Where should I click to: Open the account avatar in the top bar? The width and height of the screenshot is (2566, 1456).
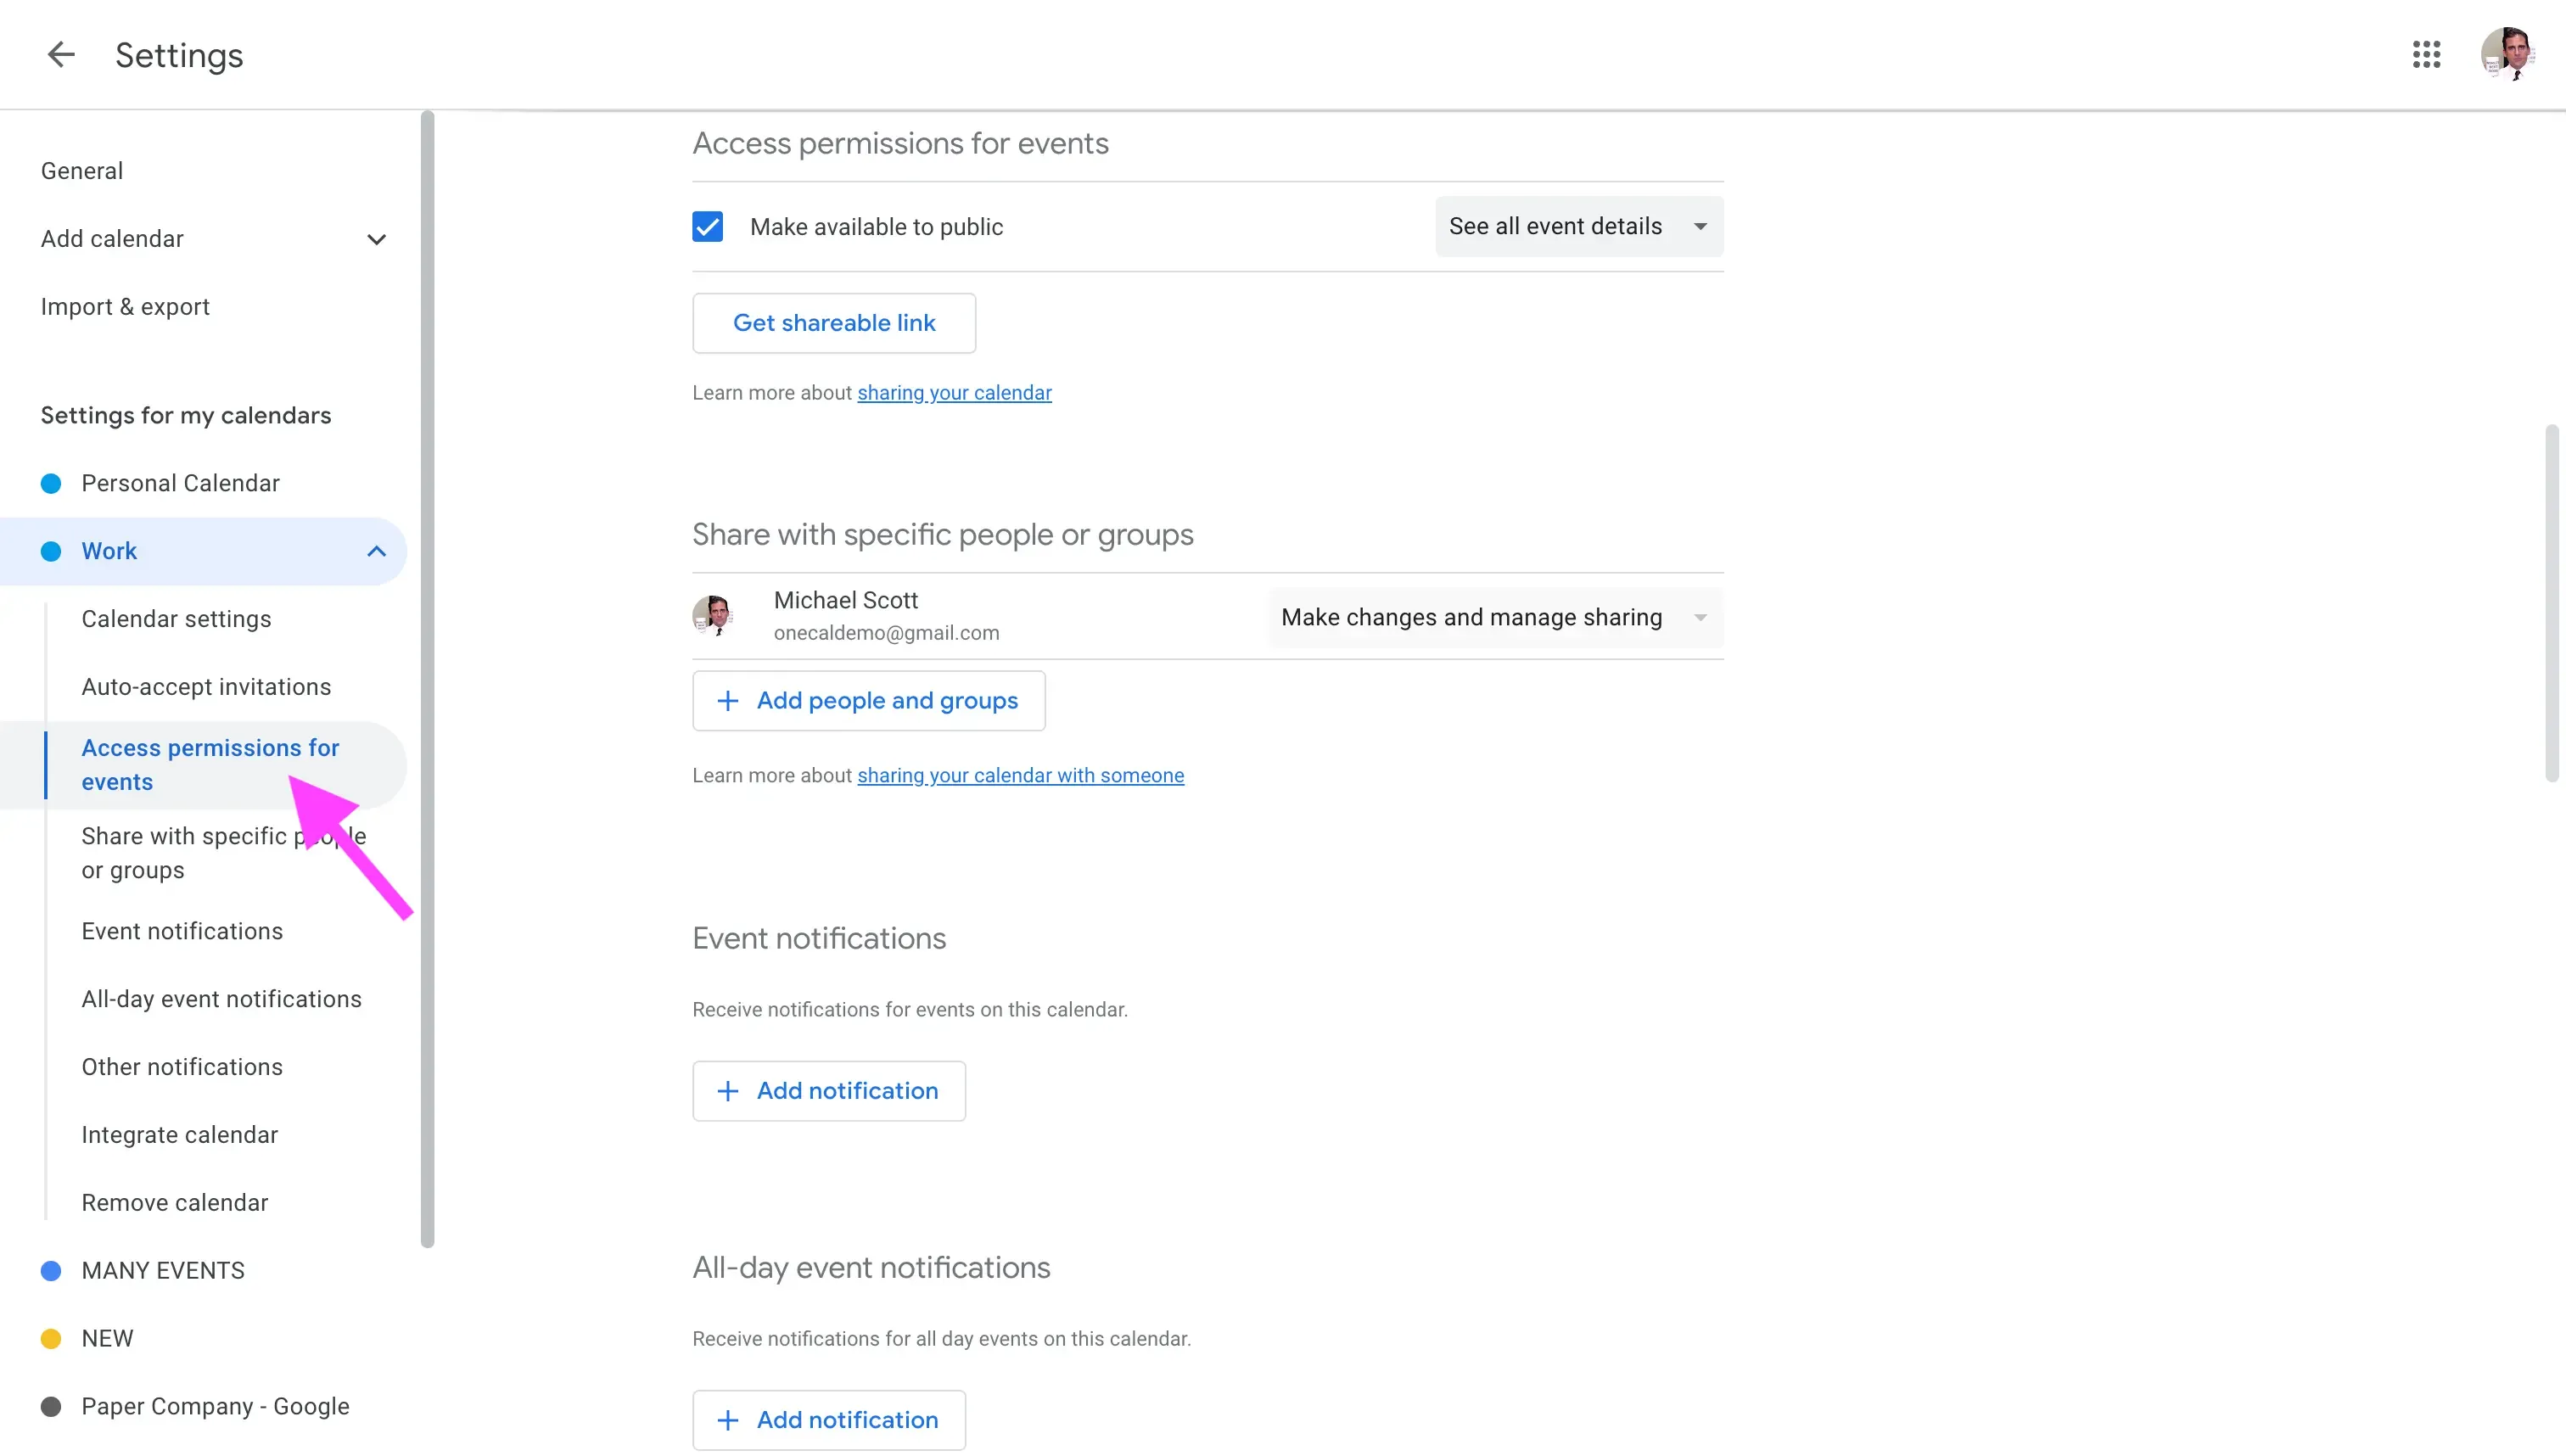coord(2508,55)
